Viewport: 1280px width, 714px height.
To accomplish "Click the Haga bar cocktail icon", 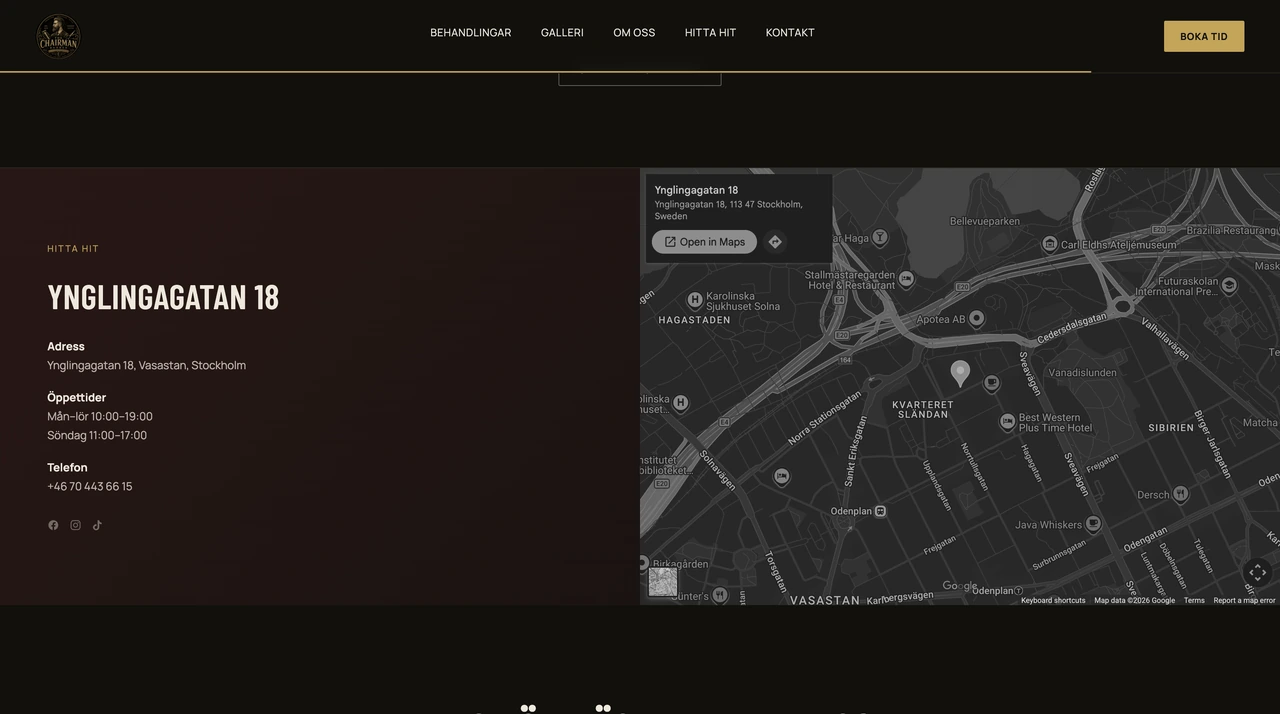I will click(880, 237).
